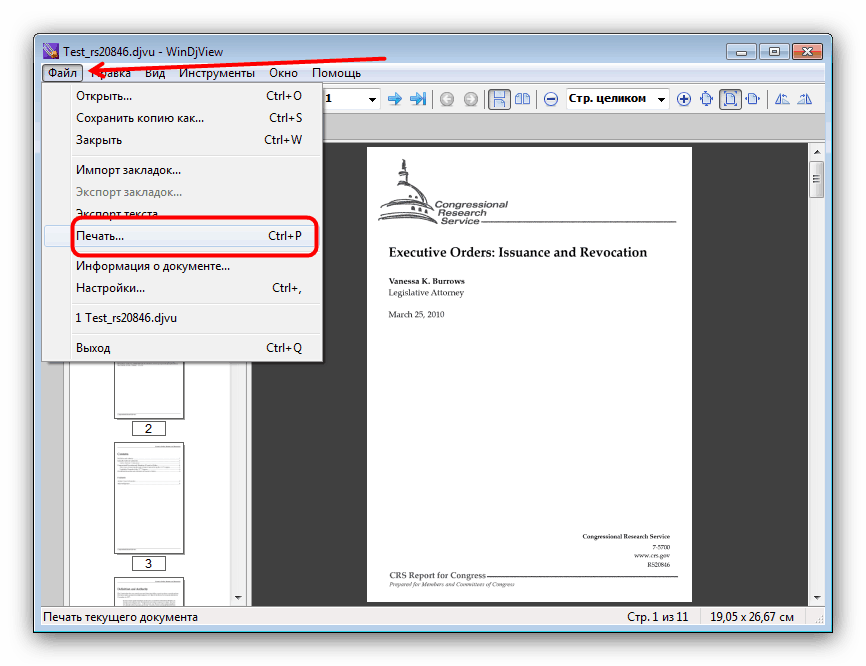Open the 'Инструменты' menu

pos(216,73)
